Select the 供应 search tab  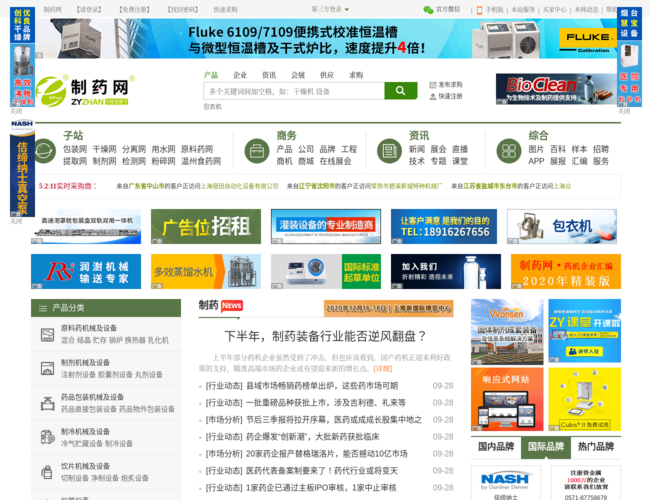point(327,75)
